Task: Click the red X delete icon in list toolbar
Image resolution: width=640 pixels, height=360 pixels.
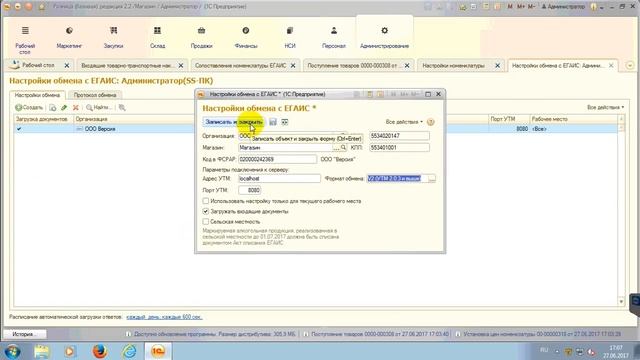Action: point(76,108)
